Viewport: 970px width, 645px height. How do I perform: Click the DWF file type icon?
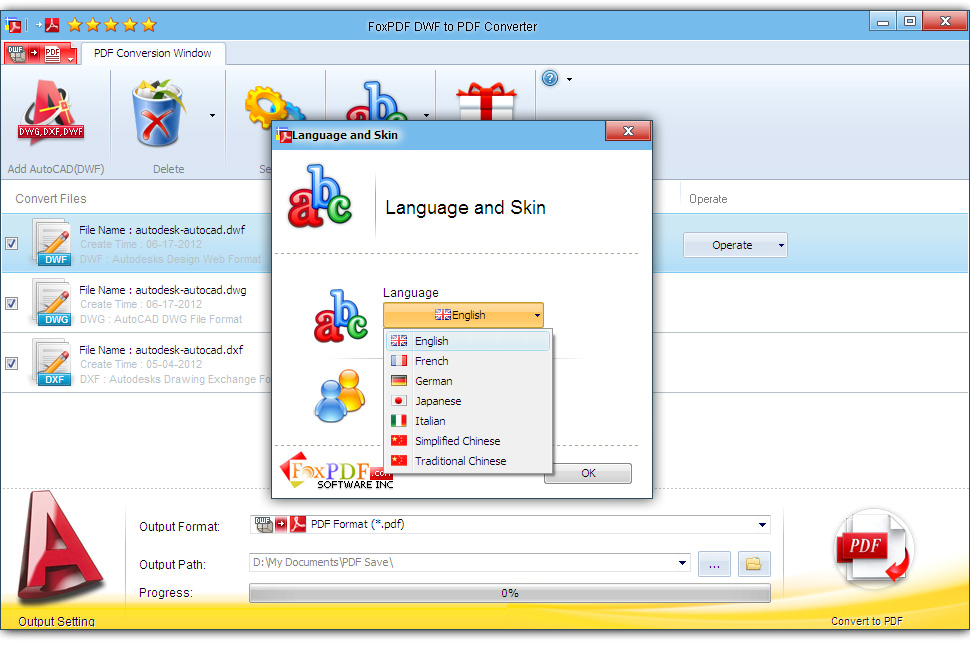(51, 243)
